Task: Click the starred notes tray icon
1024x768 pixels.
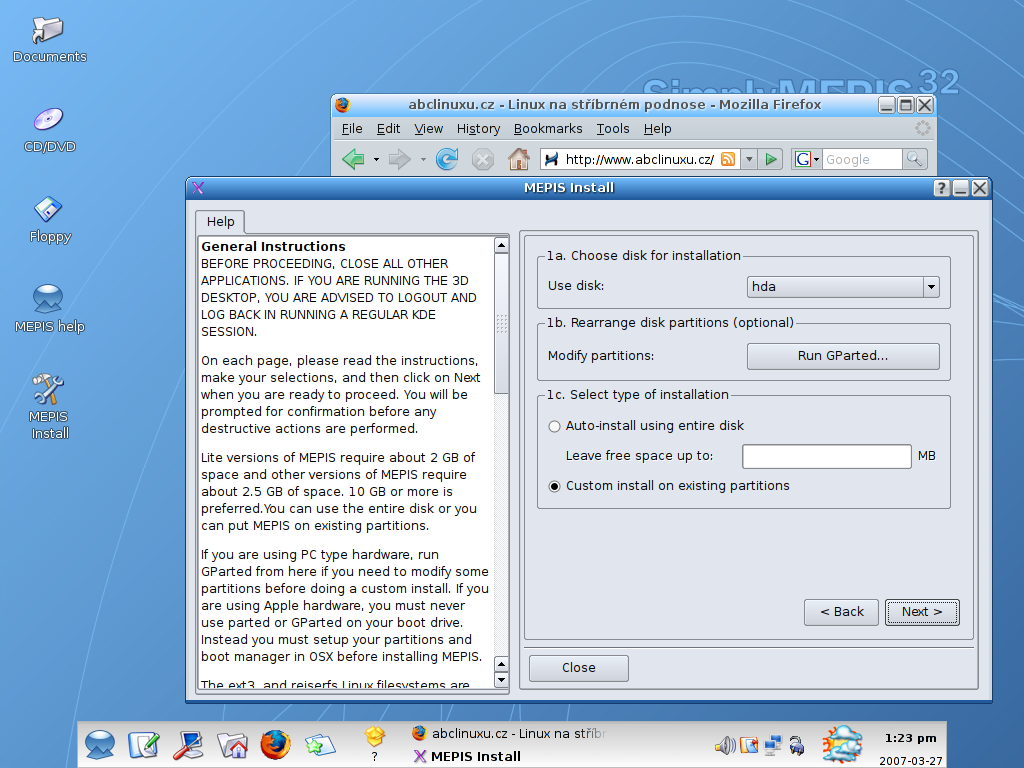Action: click(x=749, y=745)
